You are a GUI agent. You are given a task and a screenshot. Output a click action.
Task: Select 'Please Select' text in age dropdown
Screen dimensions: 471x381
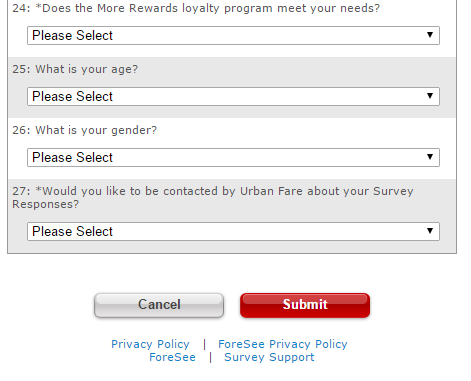pos(72,96)
